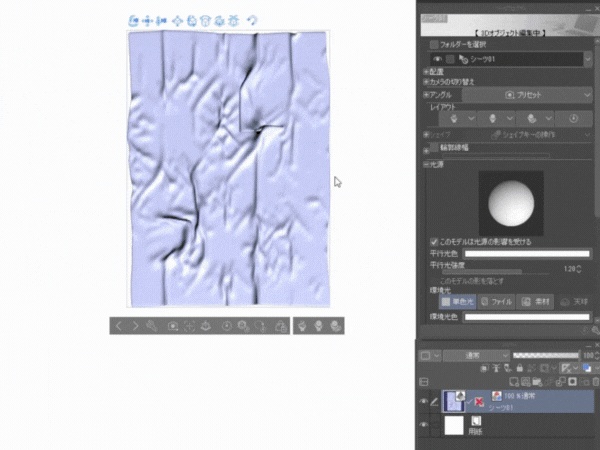The height and width of the screenshot is (450, 600).
Task: Toggle the lock box next to シーツ01 in the object list
Action: [x=450, y=59]
